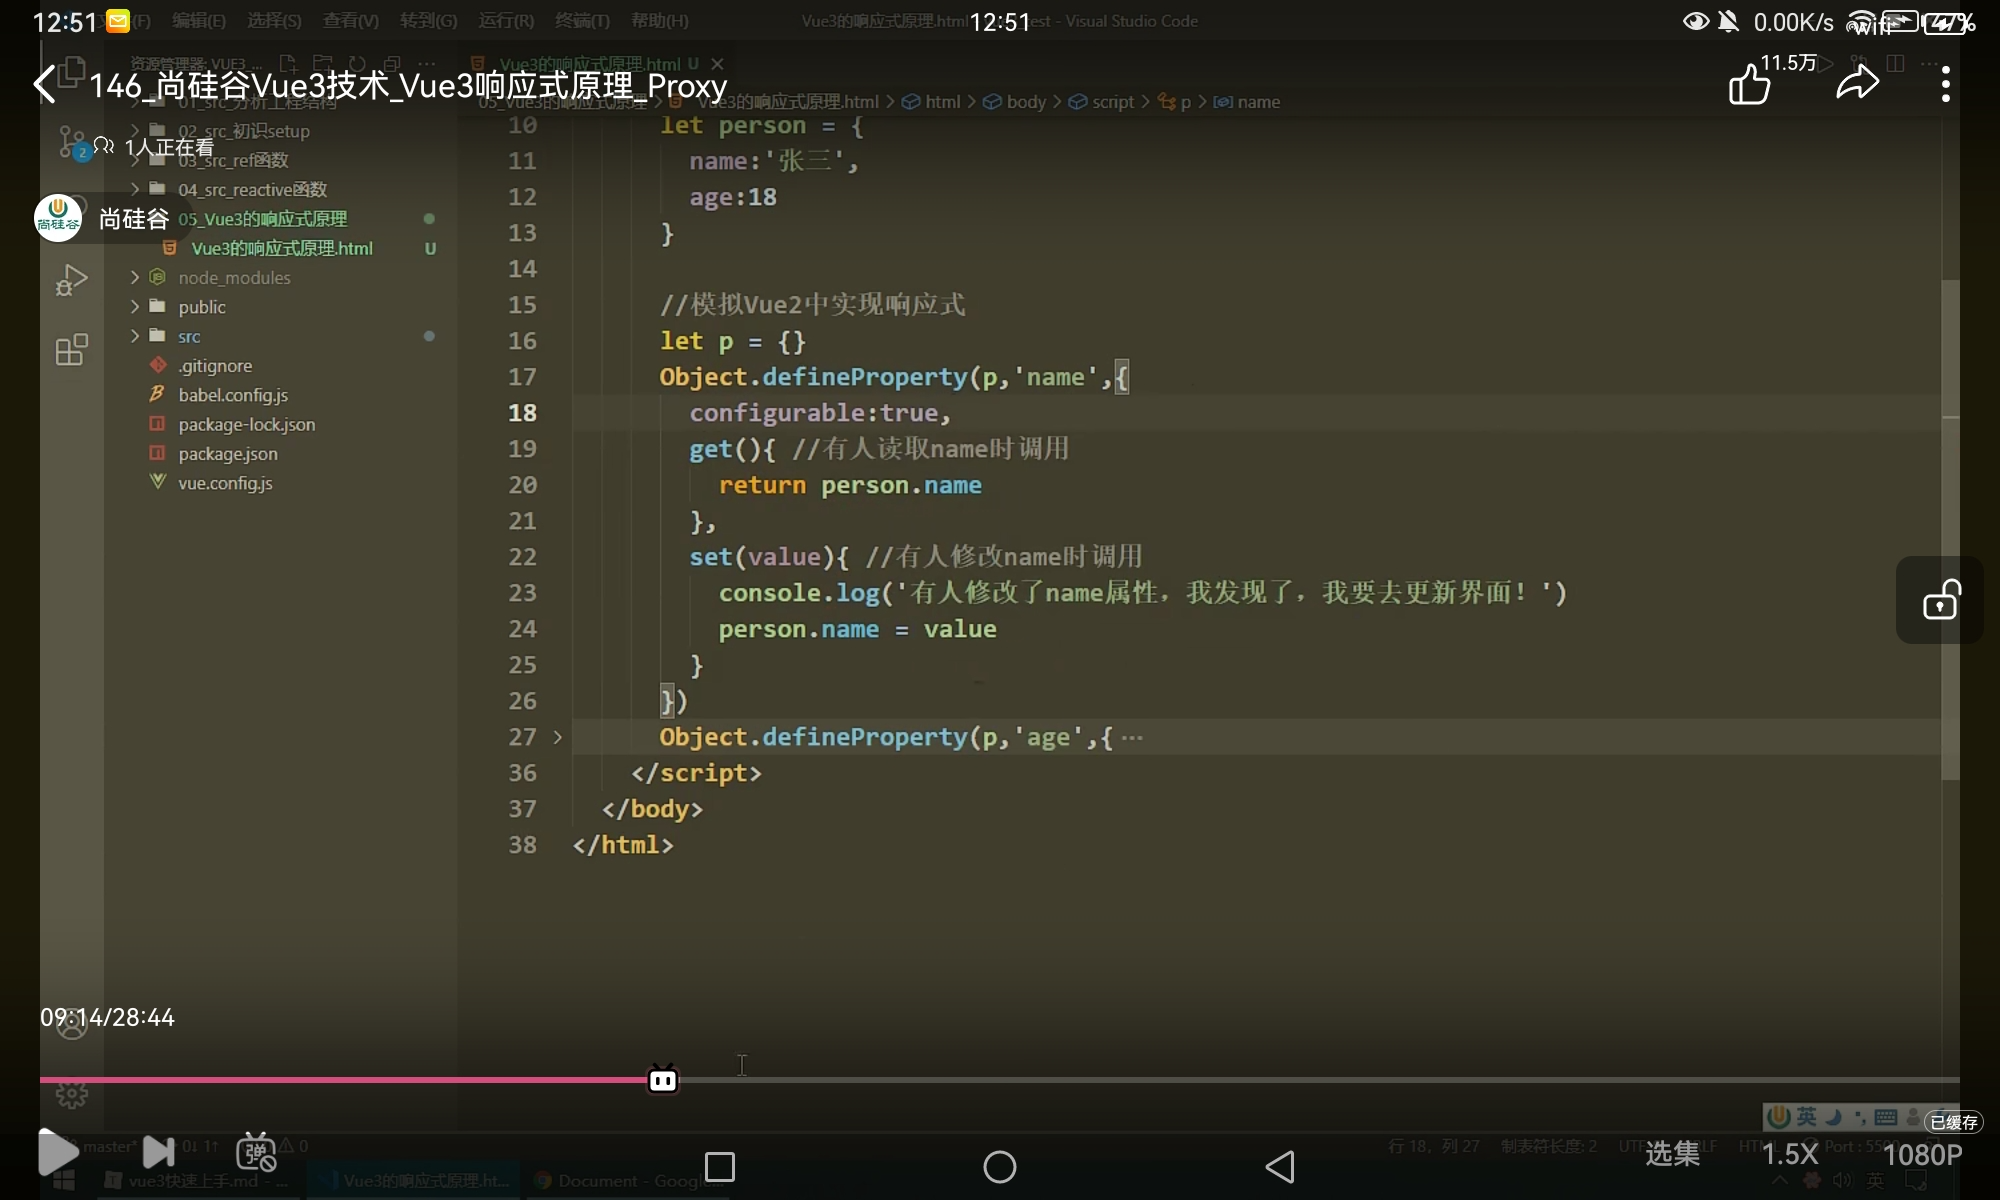2000x1200 pixels.
Task: Tap the 尚硅谷 uploader avatar
Action: tap(58, 218)
